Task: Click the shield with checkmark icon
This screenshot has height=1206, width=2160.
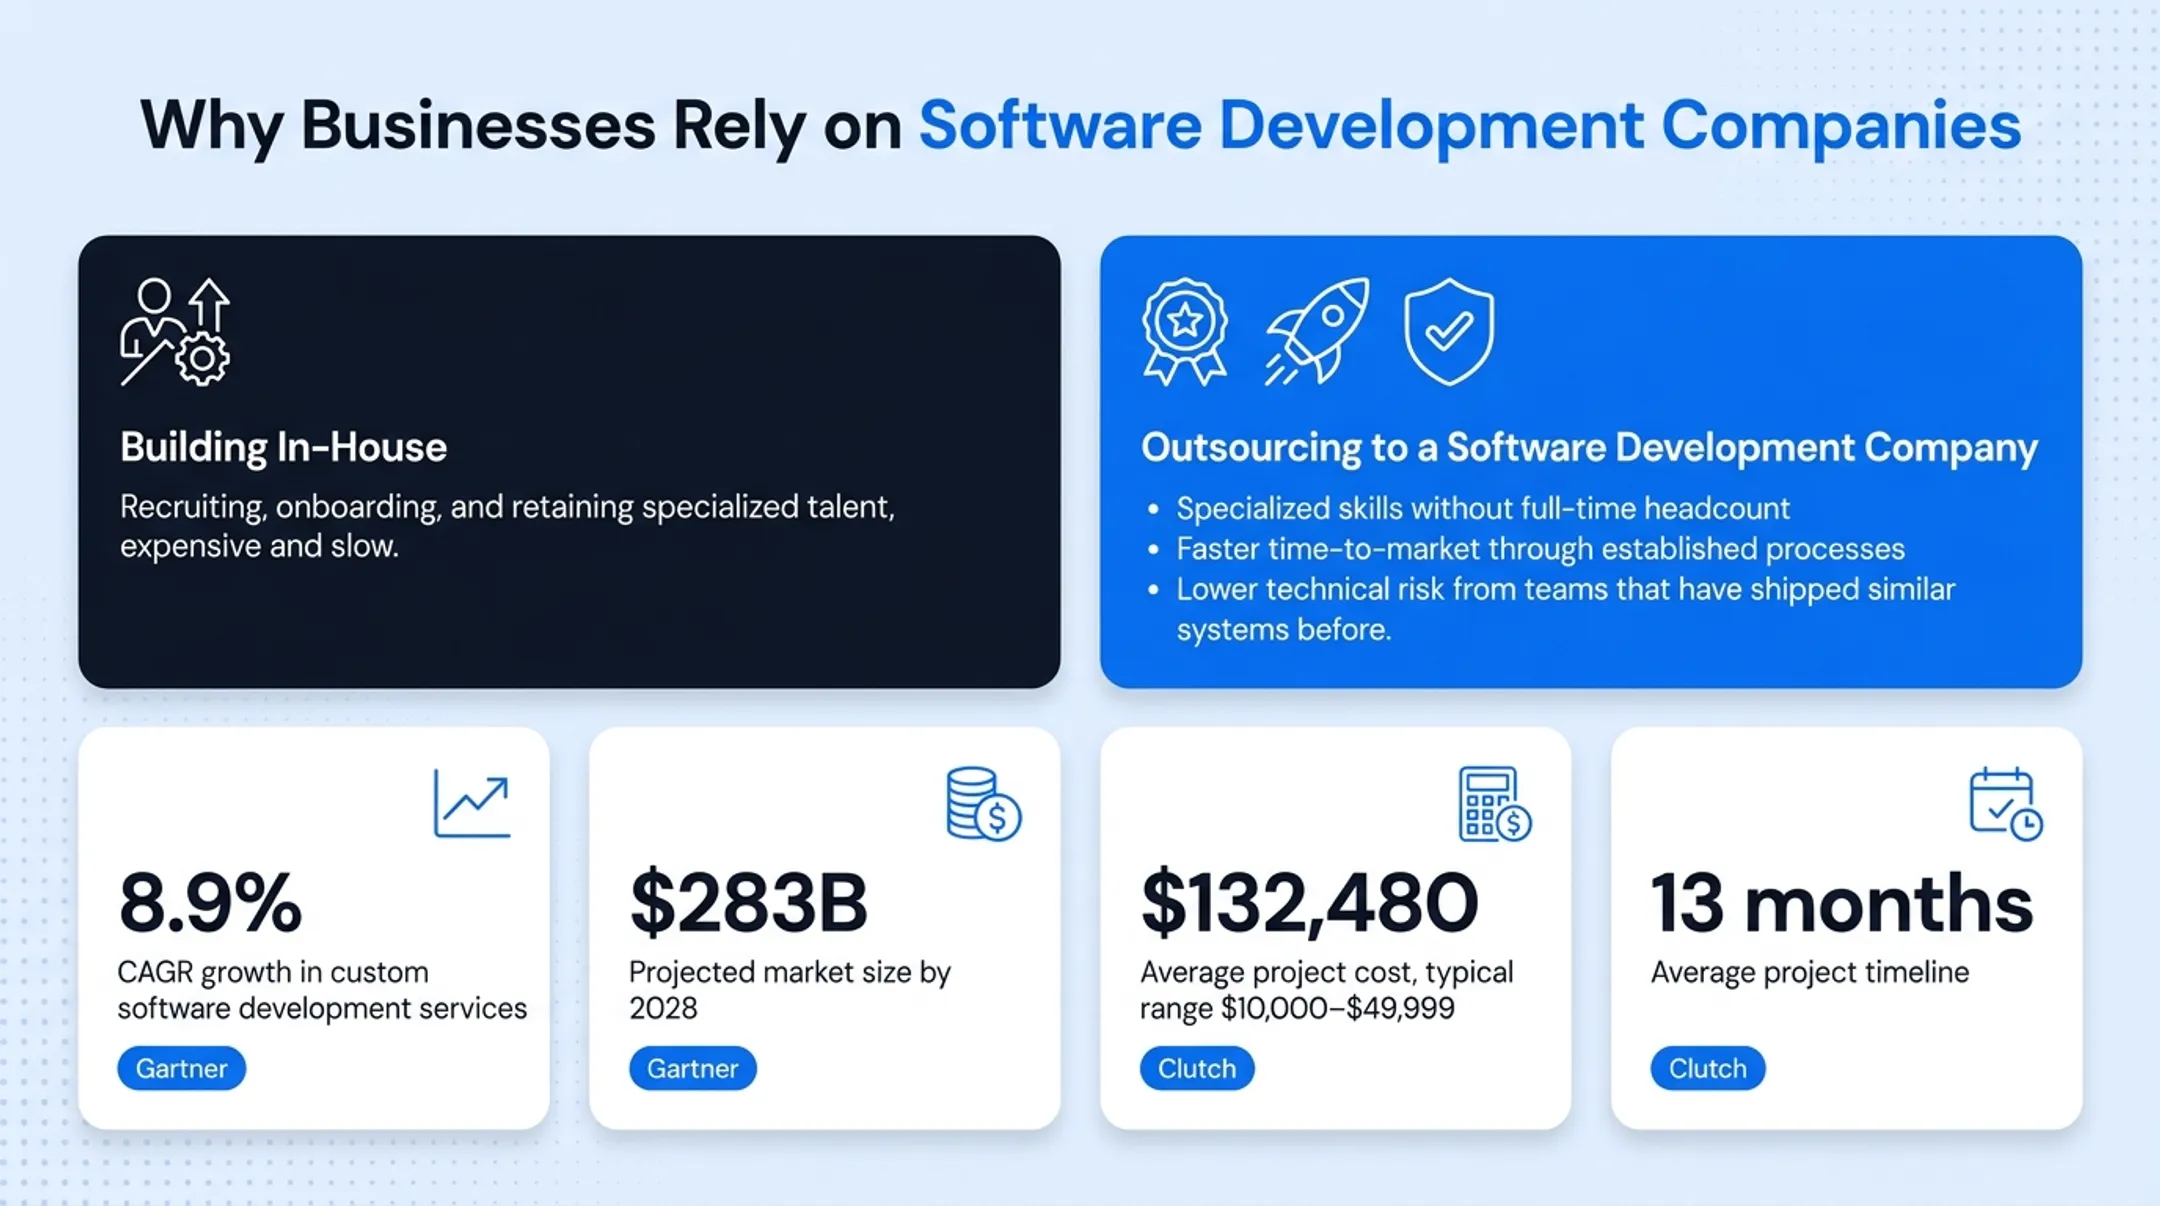Action: pos(1449,331)
